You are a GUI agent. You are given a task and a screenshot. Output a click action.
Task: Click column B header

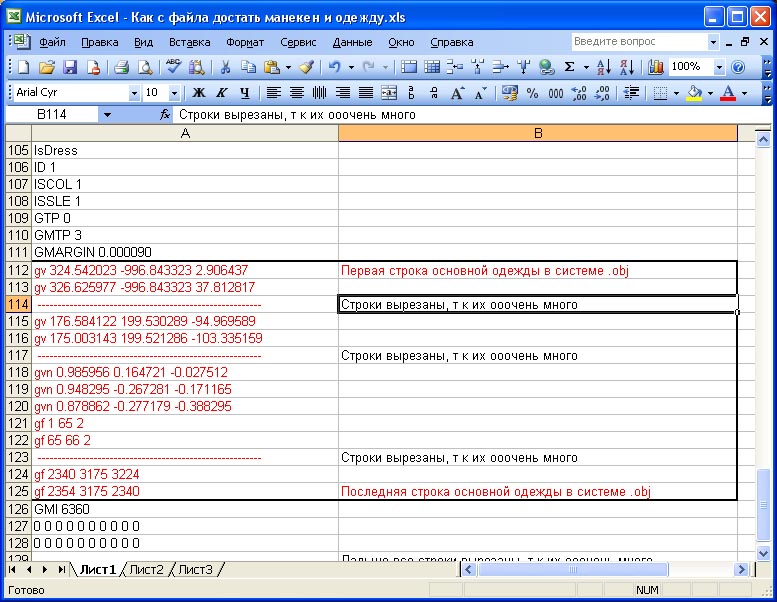pos(537,133)
